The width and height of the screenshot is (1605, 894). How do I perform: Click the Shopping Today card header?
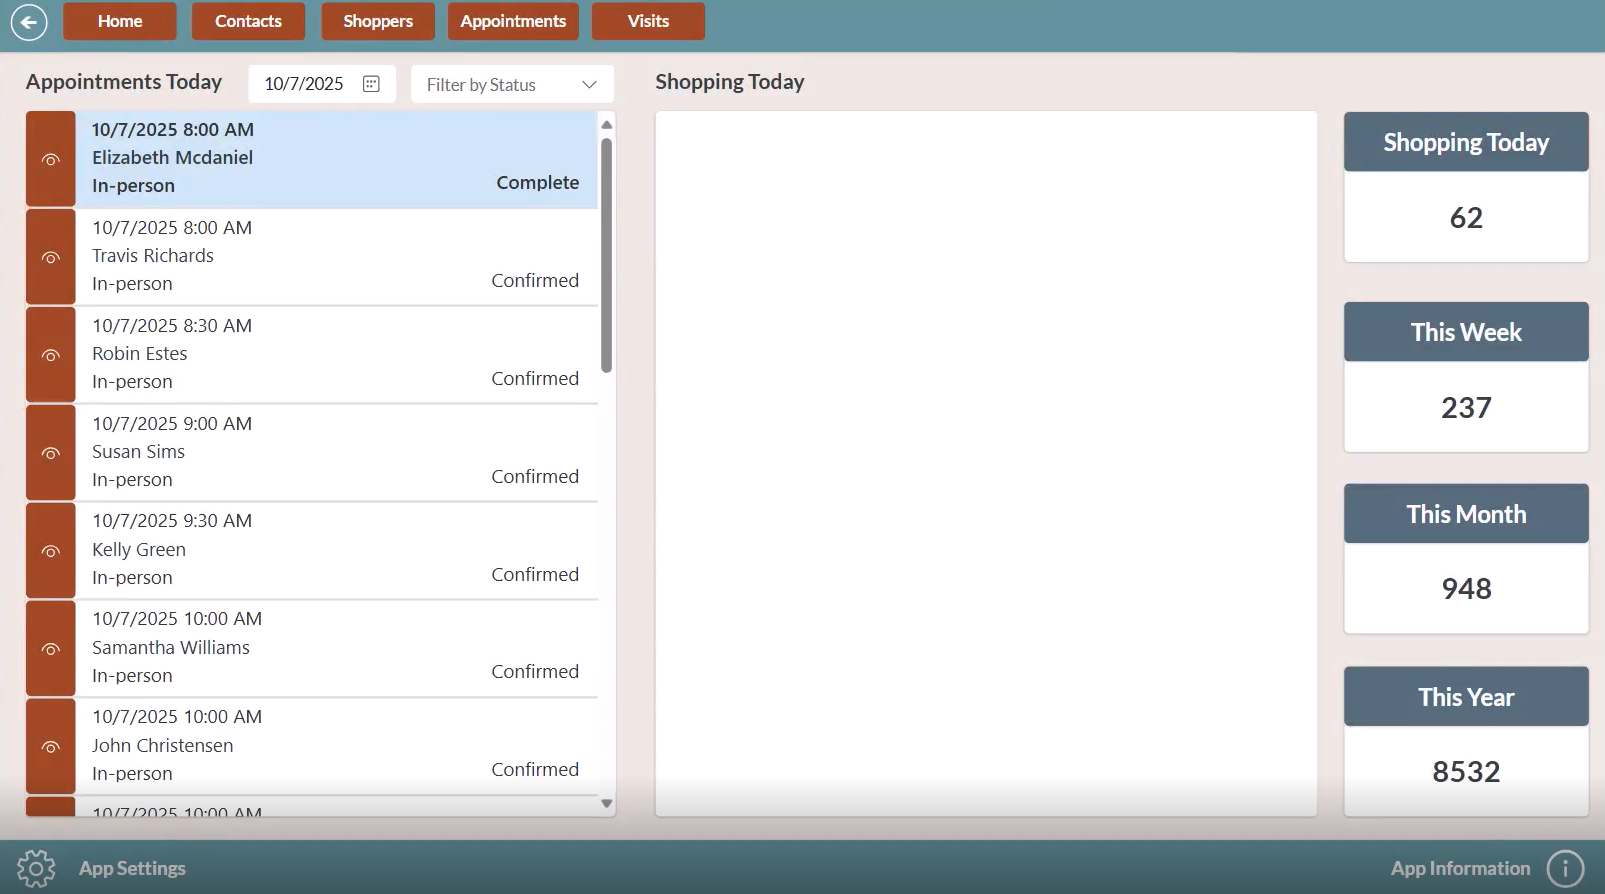(x=1466, y=142)
